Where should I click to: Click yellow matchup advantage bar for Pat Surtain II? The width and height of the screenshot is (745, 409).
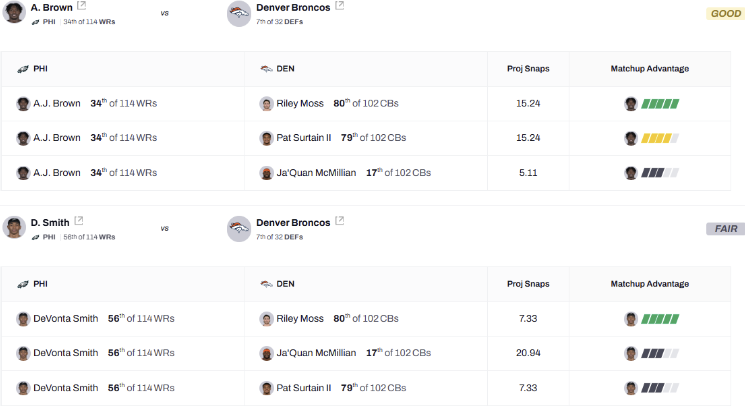tap(660, 138)
